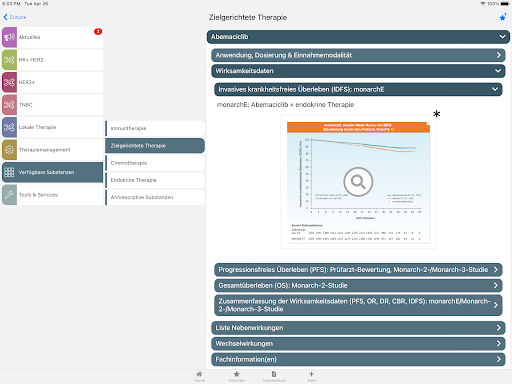The width and height of the screenshot is (512, 384).
Task: Check battery indicator in status bar
Action: pos(505,4)
